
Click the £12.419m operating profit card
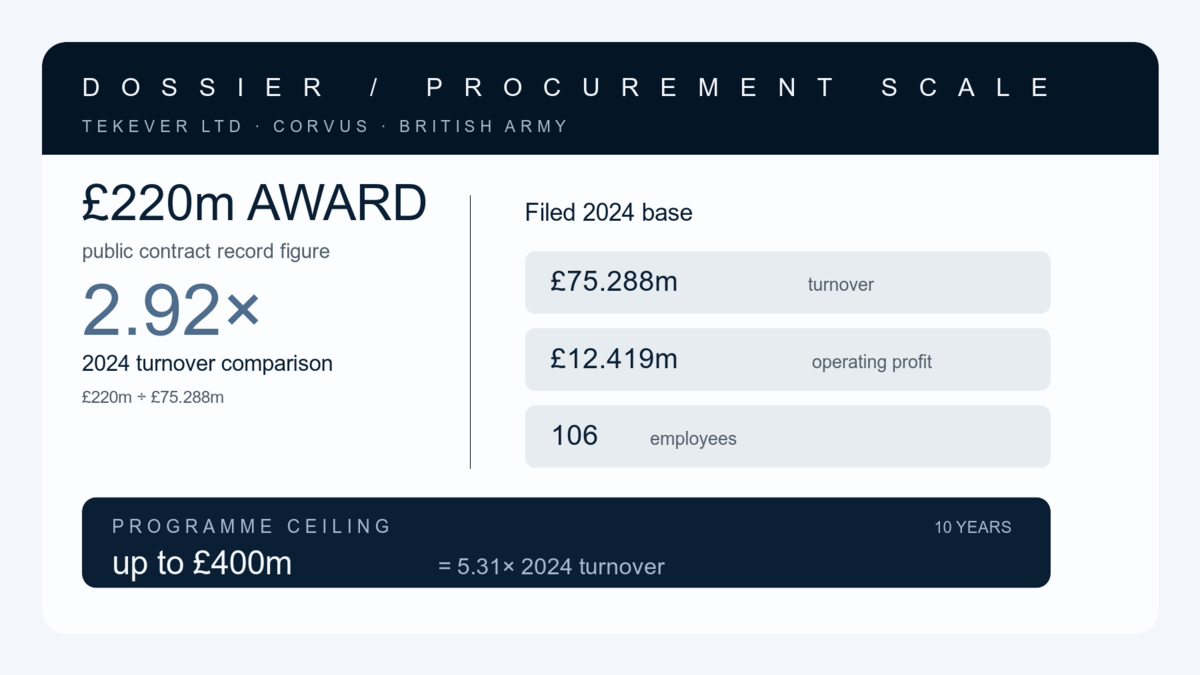point(788,359)
